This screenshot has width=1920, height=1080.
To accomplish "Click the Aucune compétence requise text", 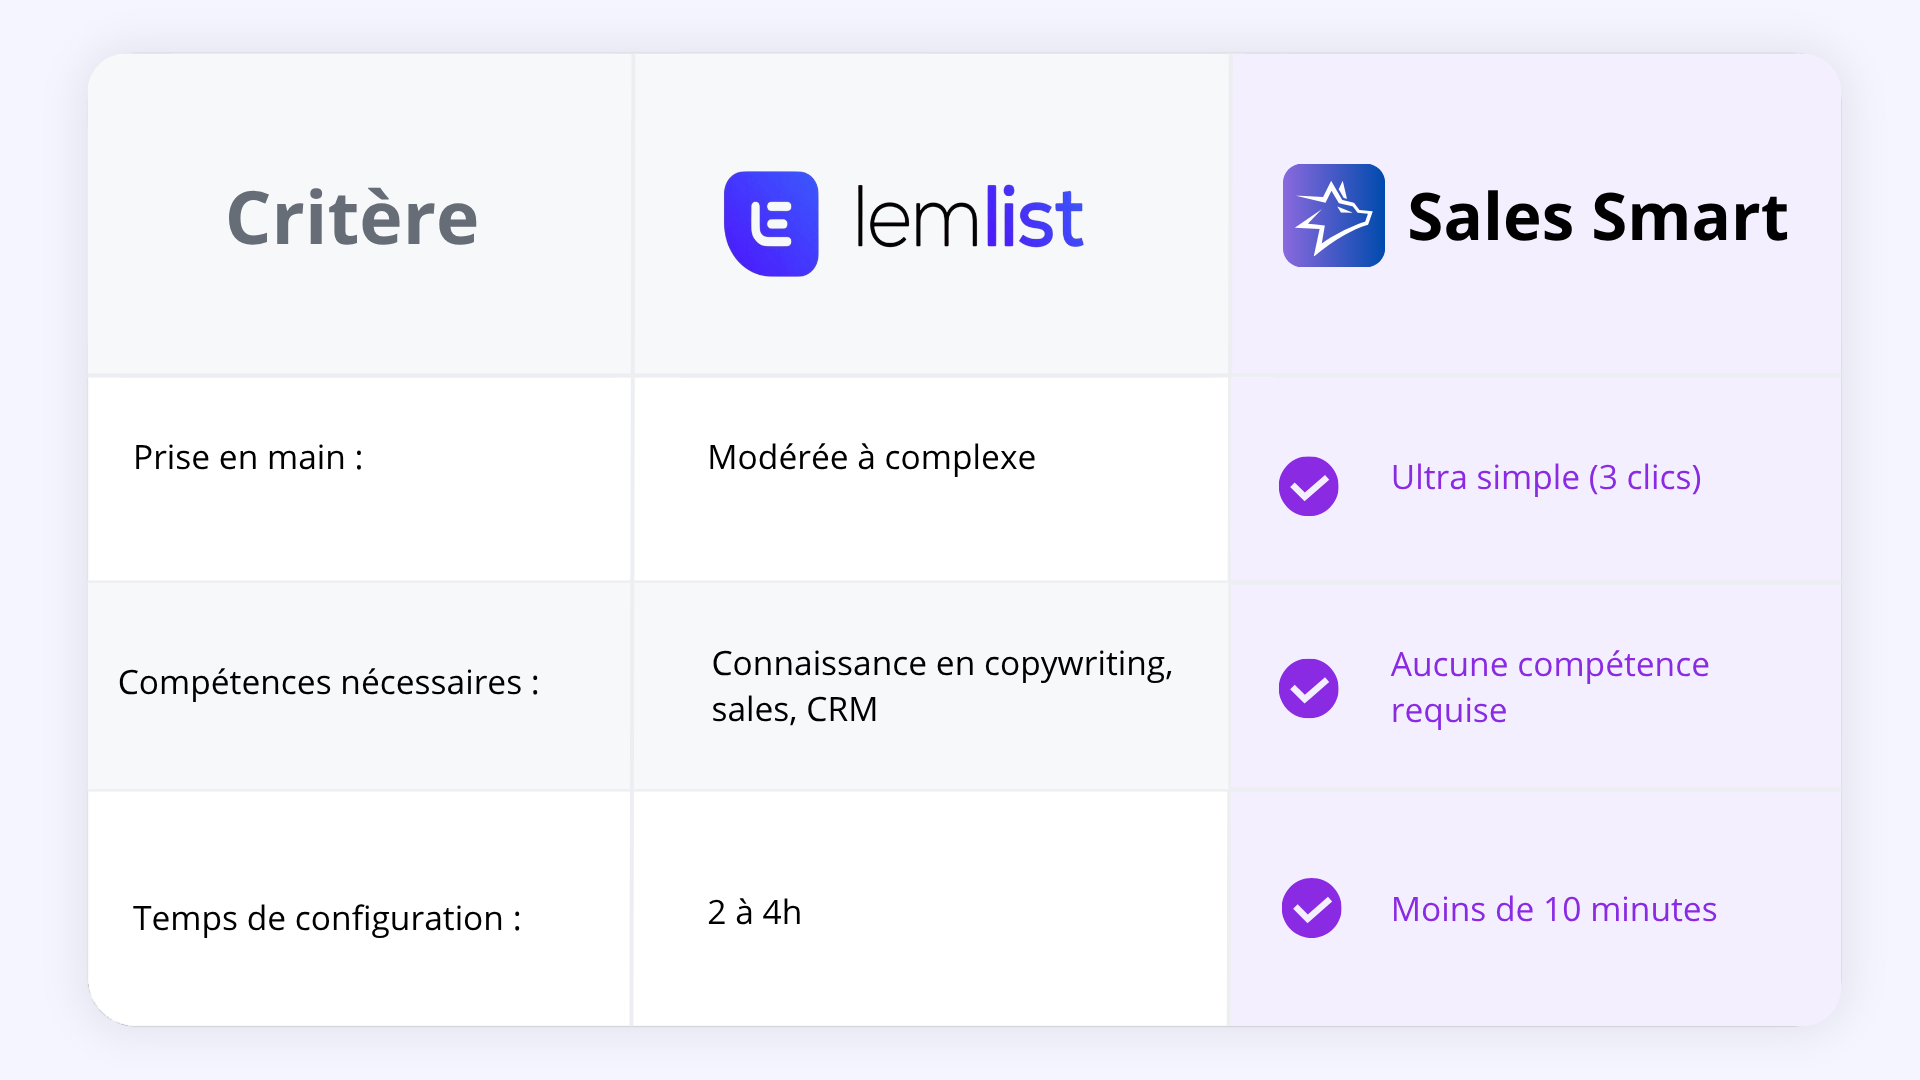I will click(x=1550, y=687).
